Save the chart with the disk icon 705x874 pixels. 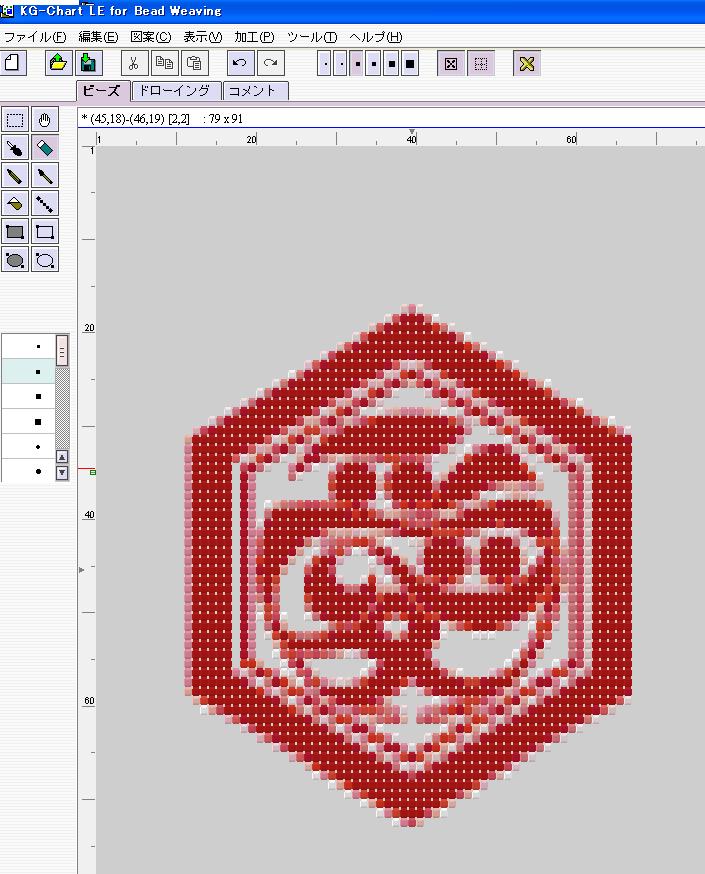coord(89,63)
